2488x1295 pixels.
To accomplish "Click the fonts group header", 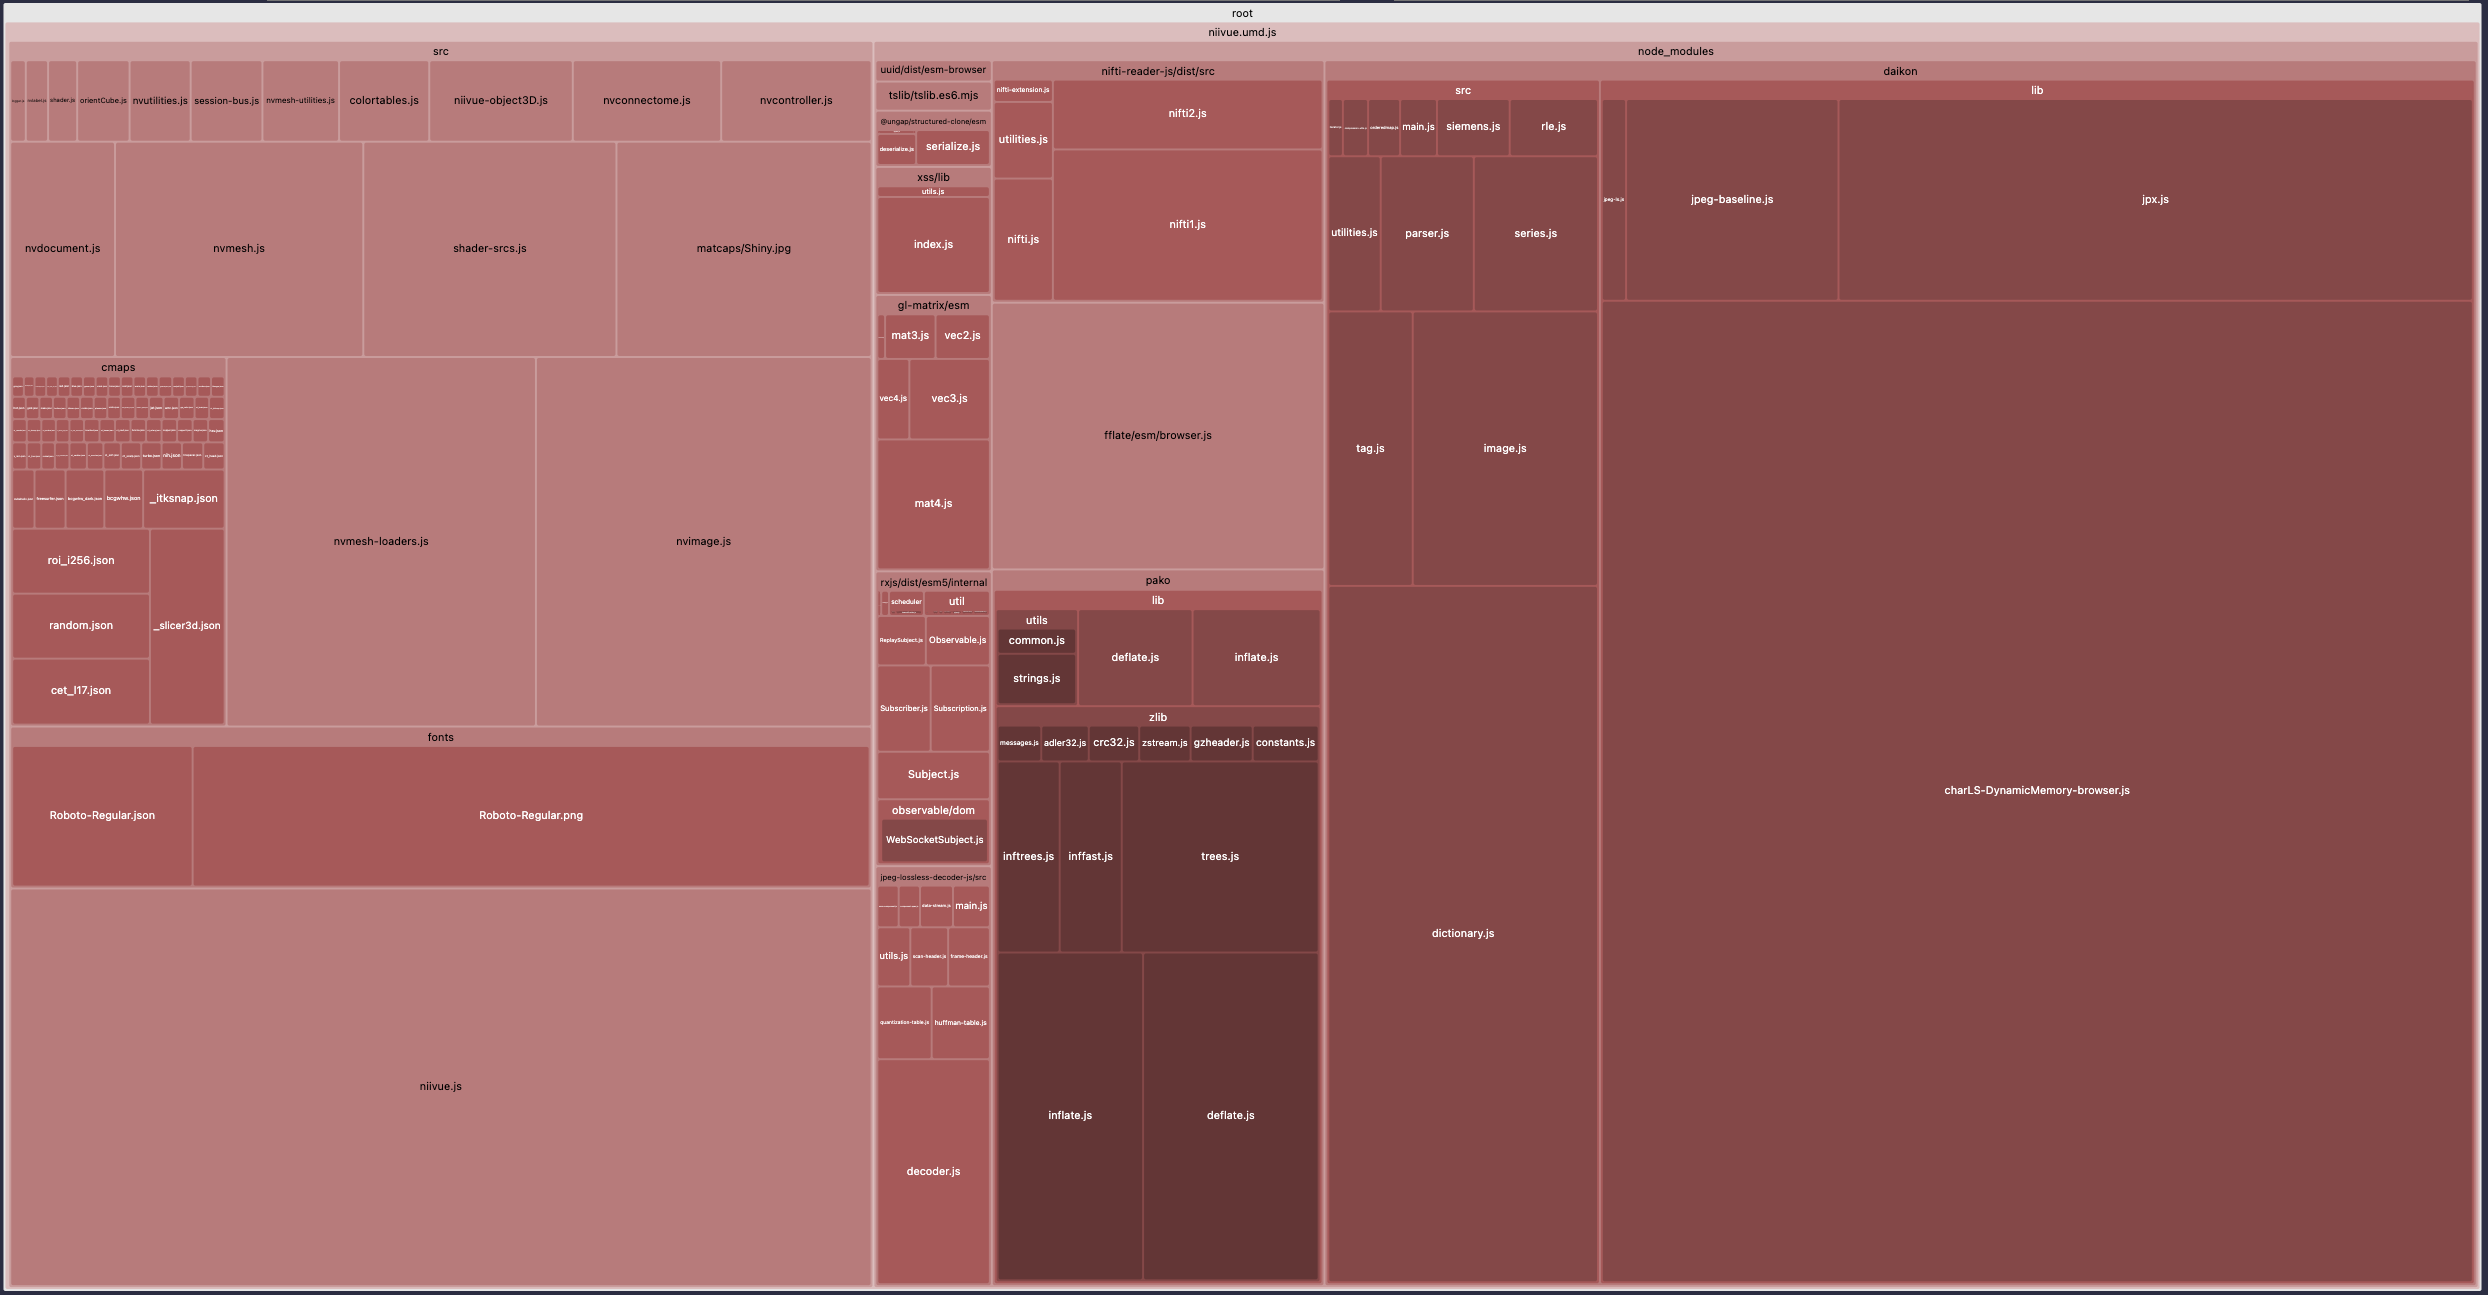I will [440, 737].
